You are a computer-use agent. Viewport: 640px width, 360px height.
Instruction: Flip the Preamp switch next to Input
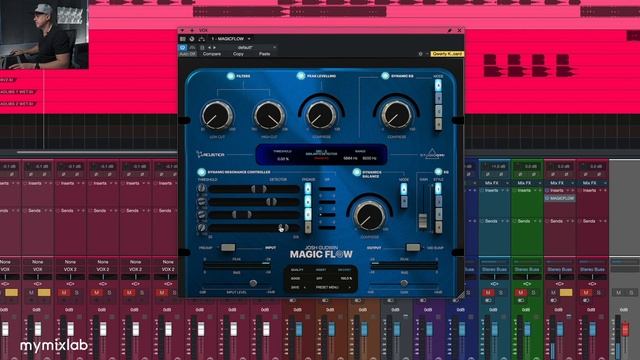[228, 248]
